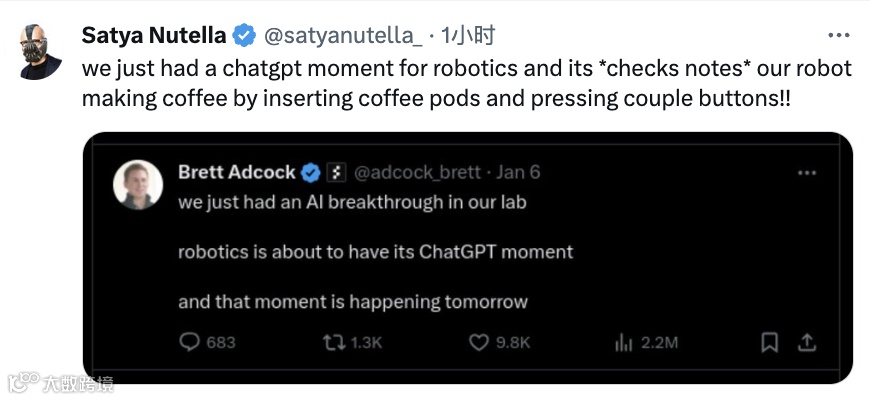The image size is (870, 400).
Task: Open Brett Adcock's profile picture
Action: click(x=138, y=185)
